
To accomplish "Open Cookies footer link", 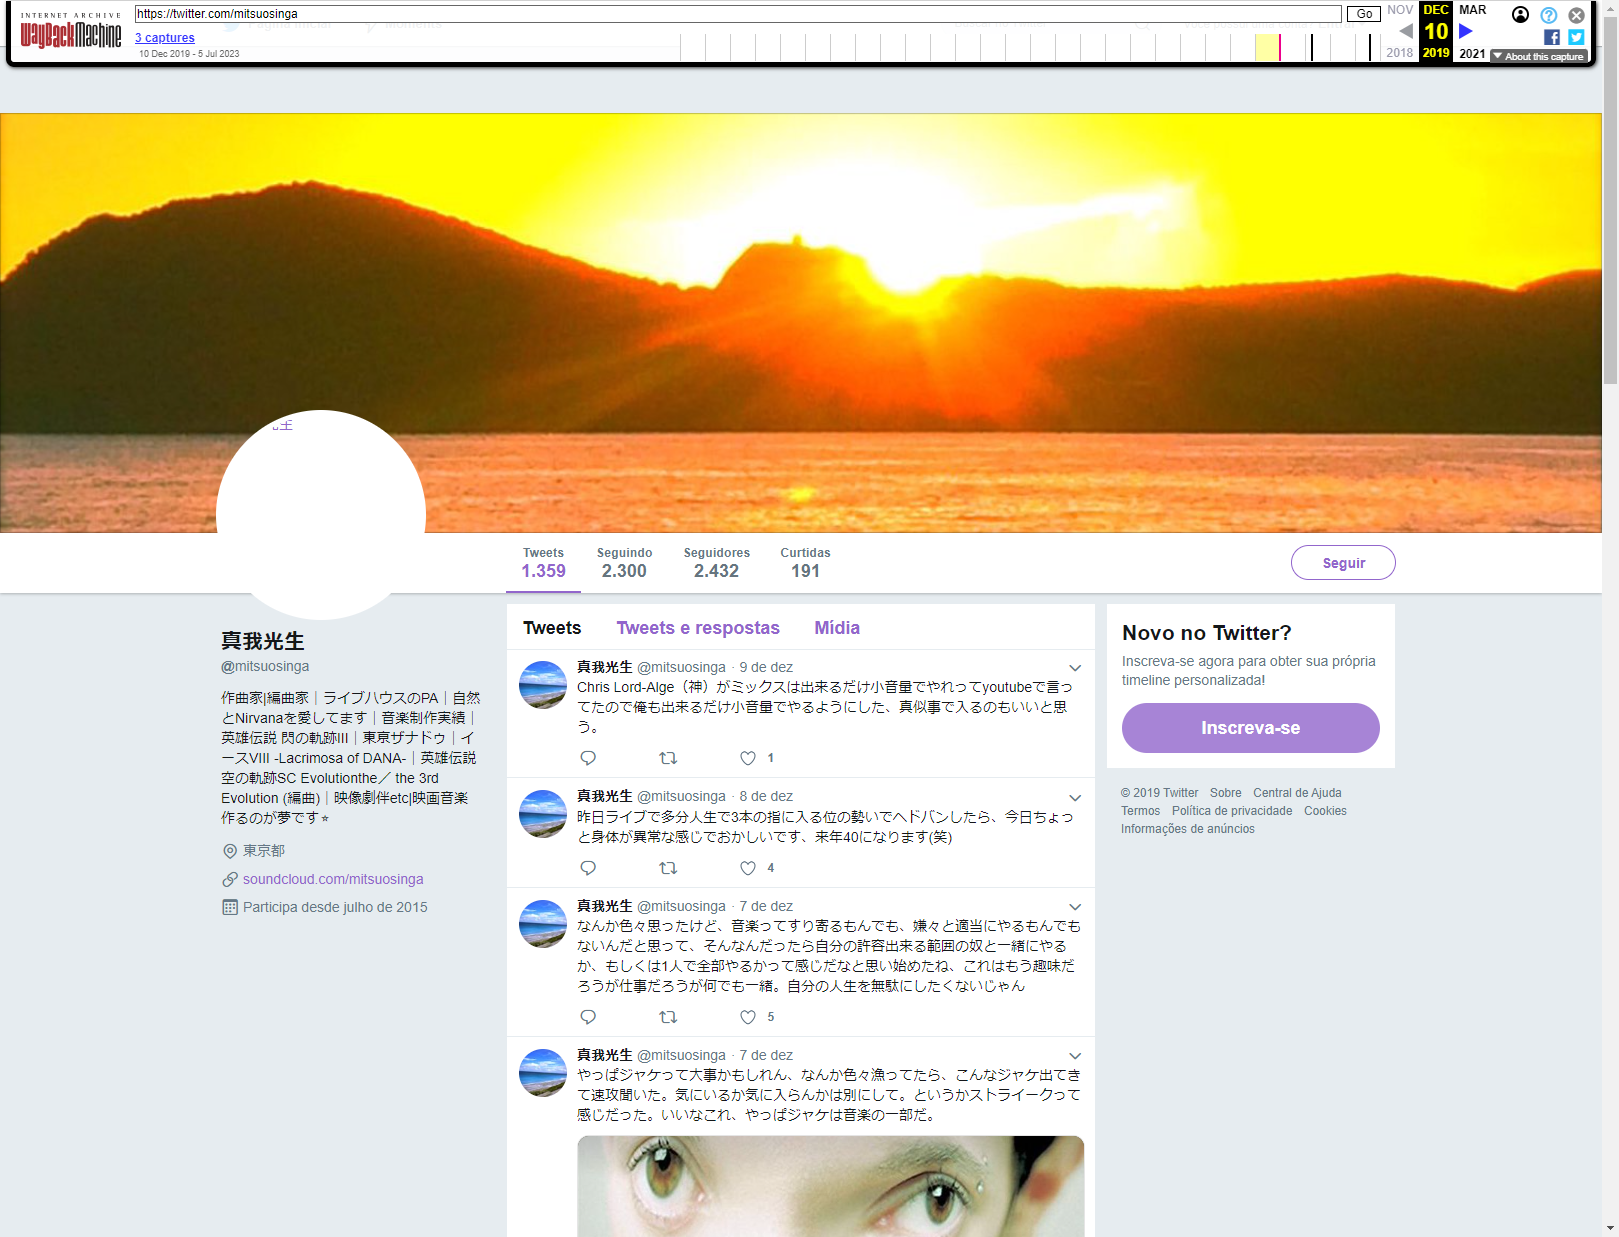I will [x=1325, y=811].
